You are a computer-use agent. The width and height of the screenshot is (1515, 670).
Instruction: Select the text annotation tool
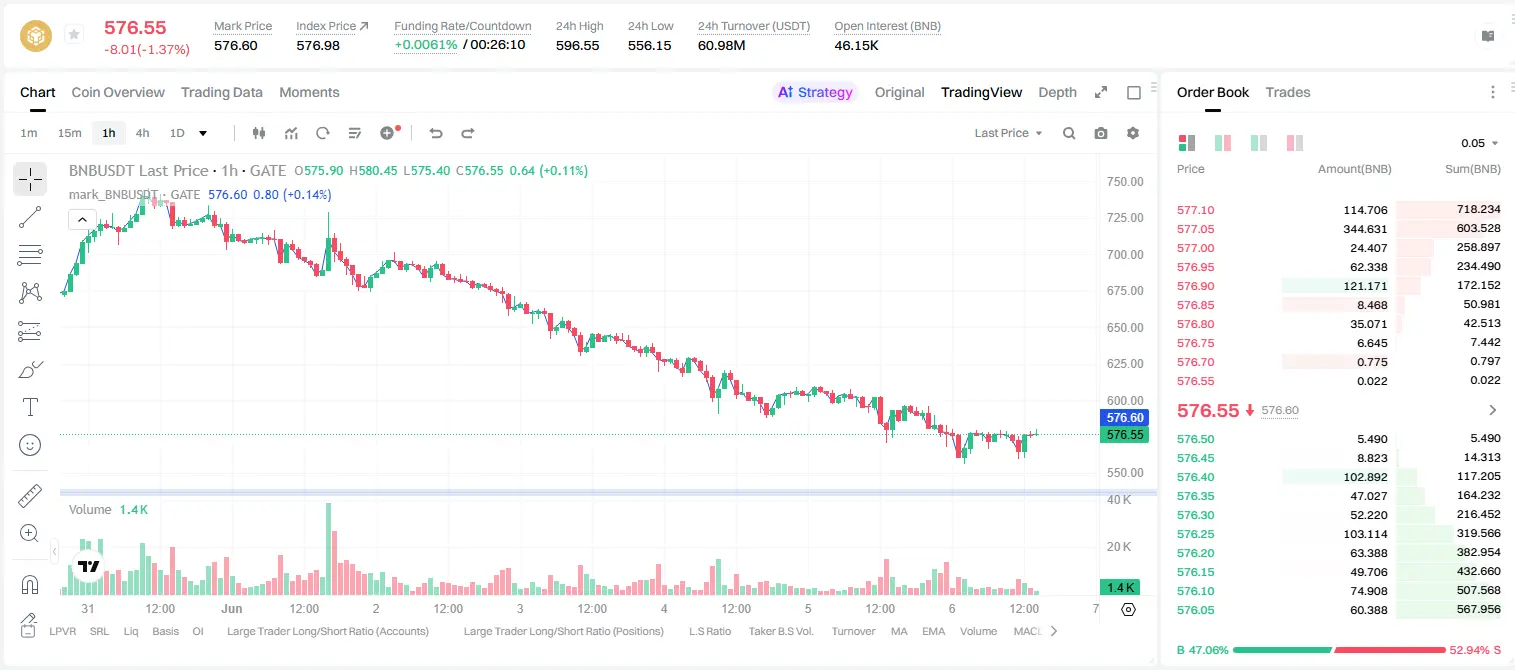30,407
